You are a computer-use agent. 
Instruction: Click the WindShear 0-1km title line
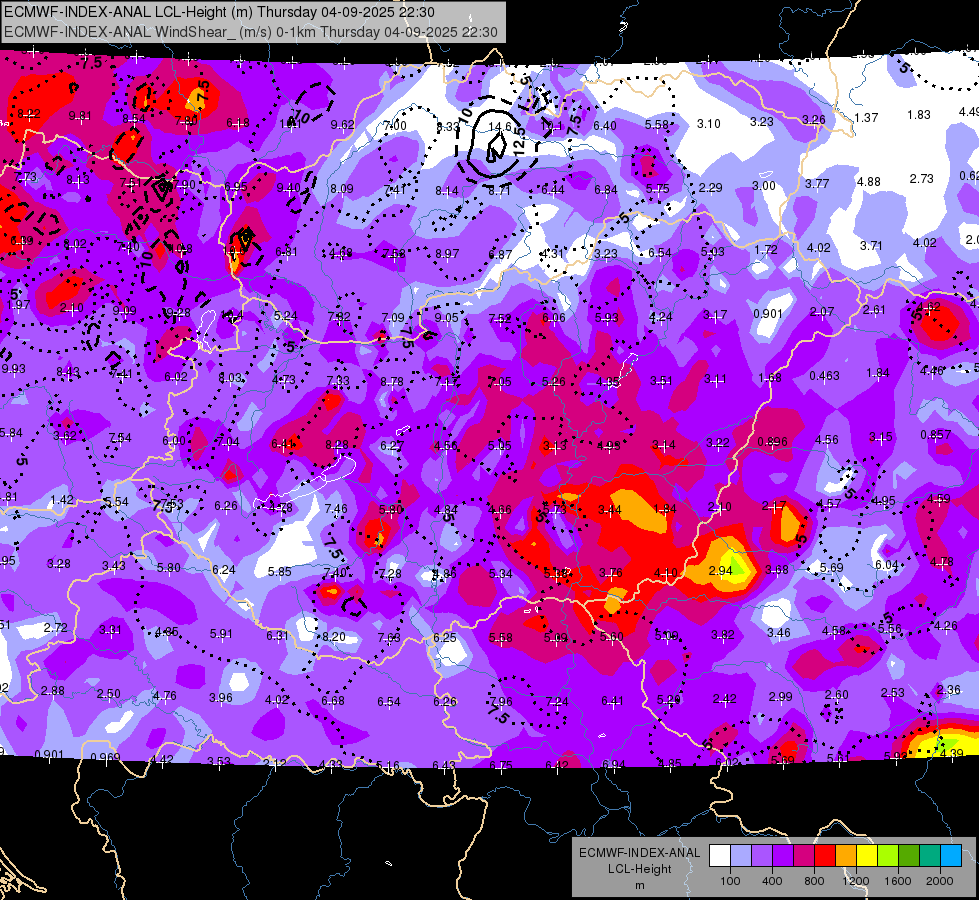251,32
